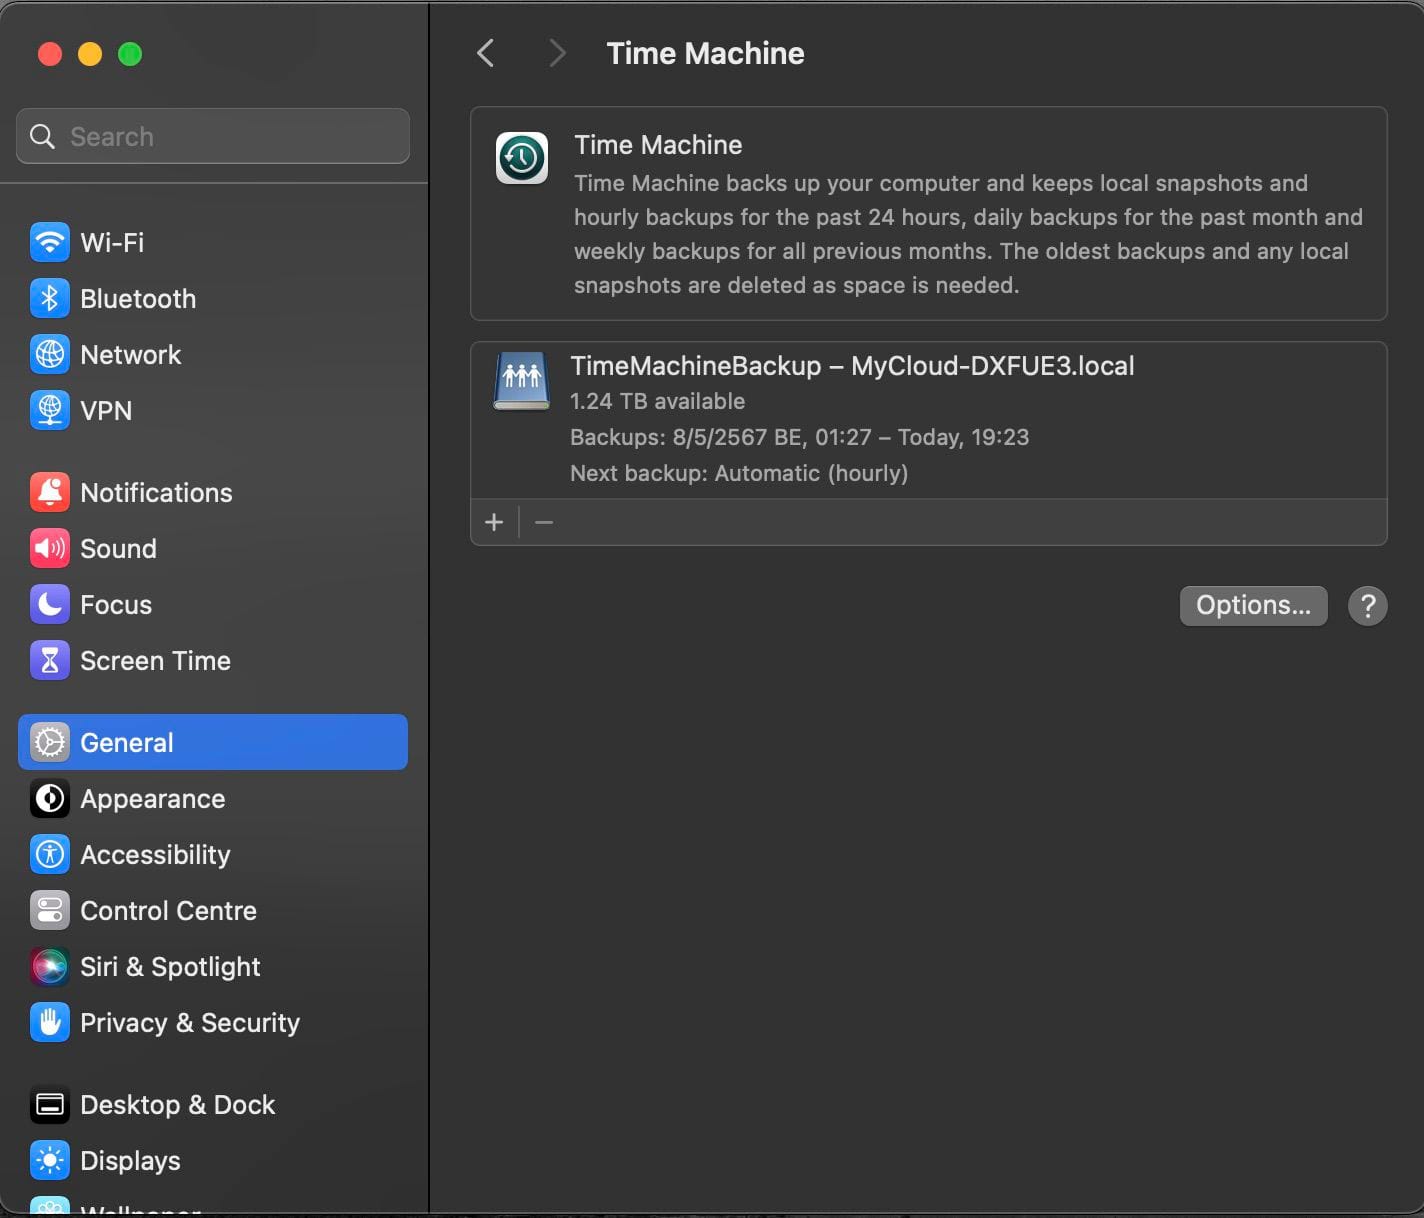The height and width of the screenshot is (1218, 1424).
Task: Click the Focus moon icon
Action: [50, 604]
